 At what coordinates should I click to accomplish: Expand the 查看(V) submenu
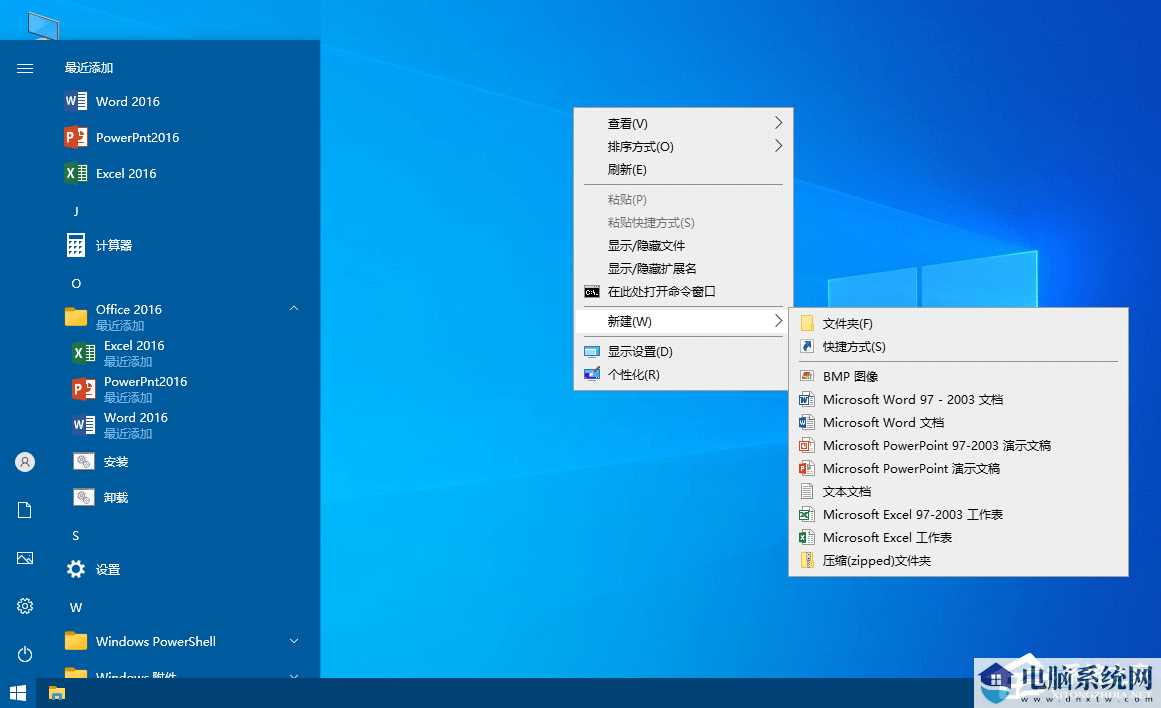click(x=683, y=123)
